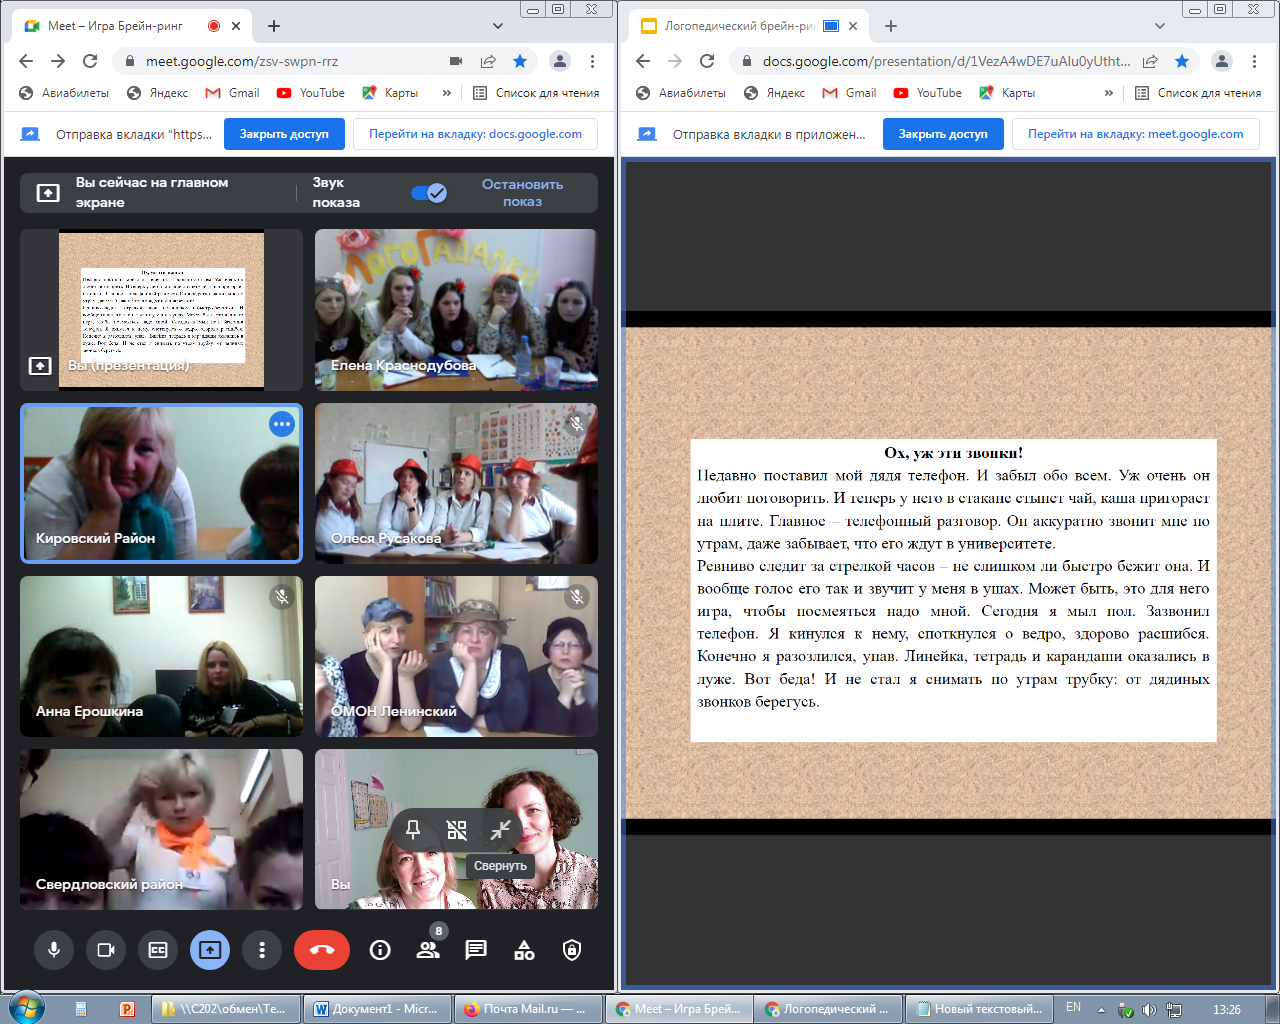Open tab search dropdown in right browser

point(1160,26)
